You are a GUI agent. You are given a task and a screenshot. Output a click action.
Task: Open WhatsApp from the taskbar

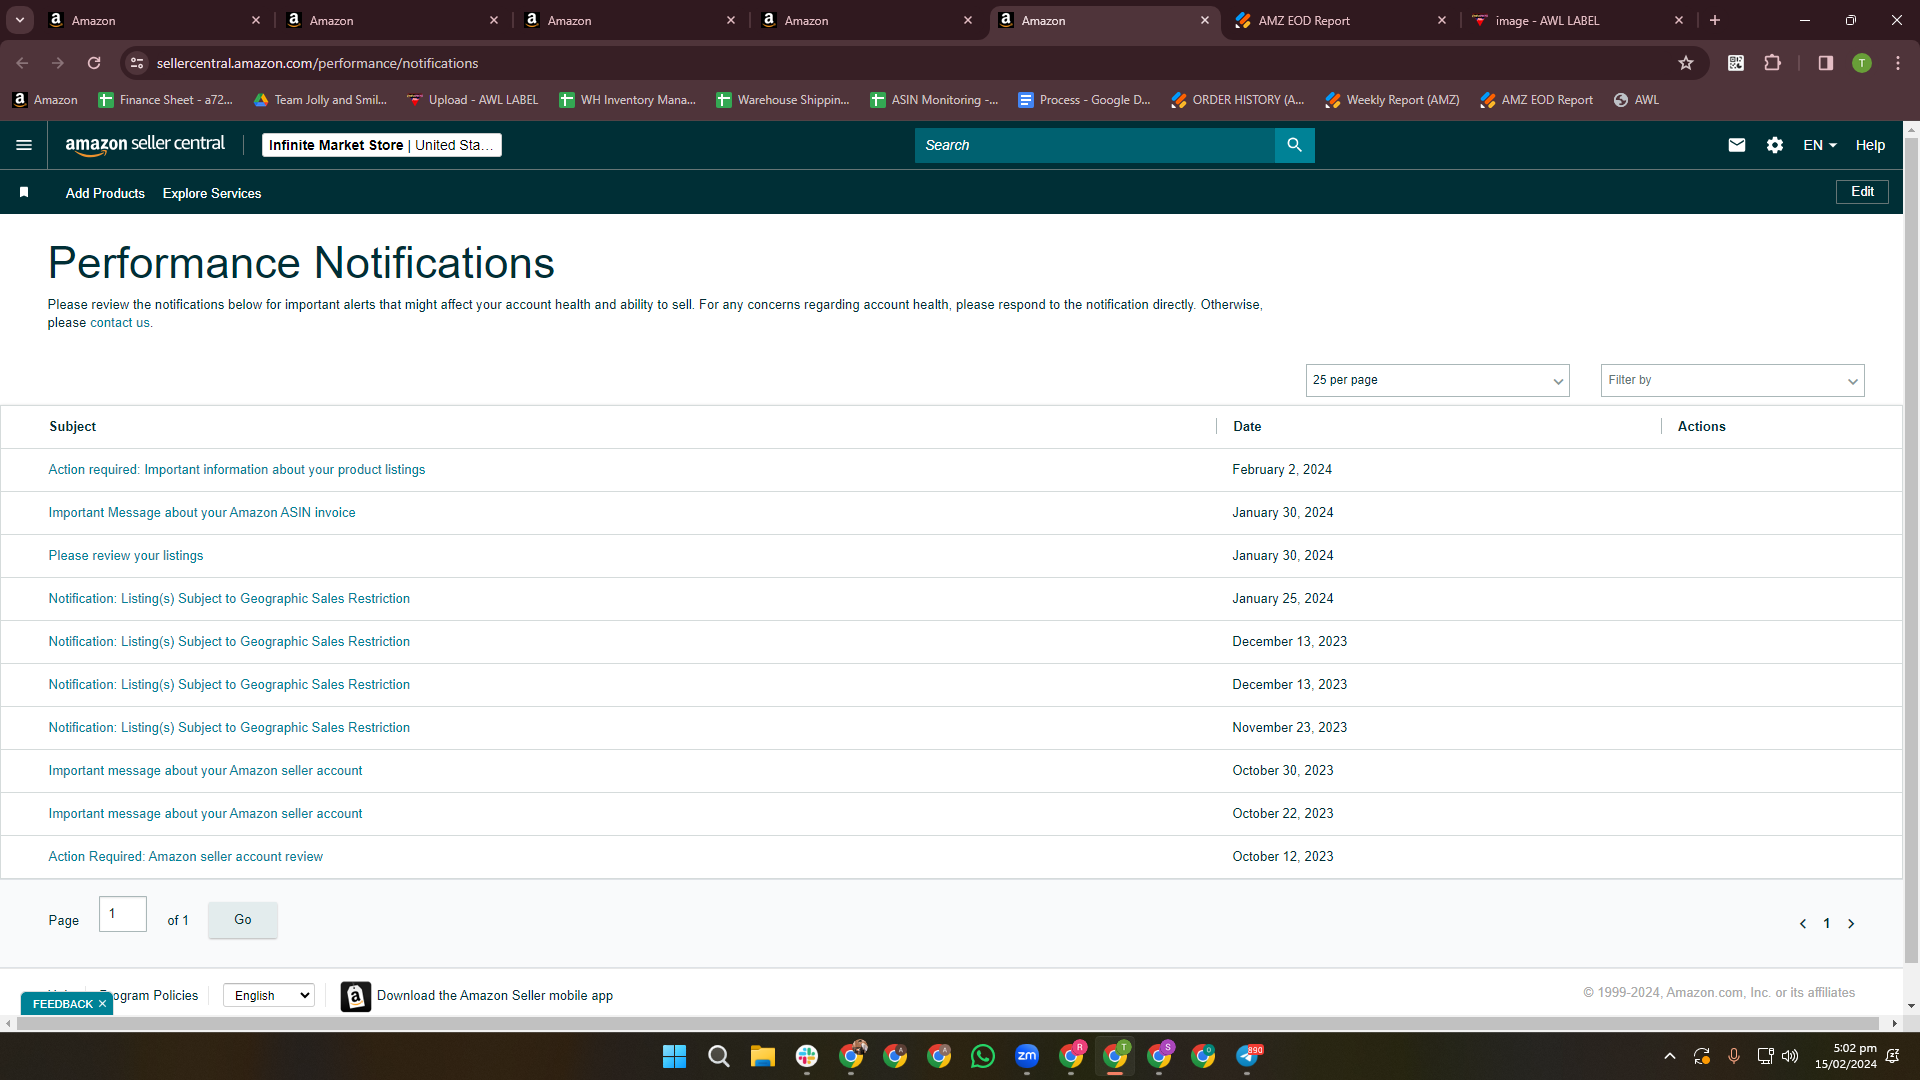click(x=983, y=1056)
